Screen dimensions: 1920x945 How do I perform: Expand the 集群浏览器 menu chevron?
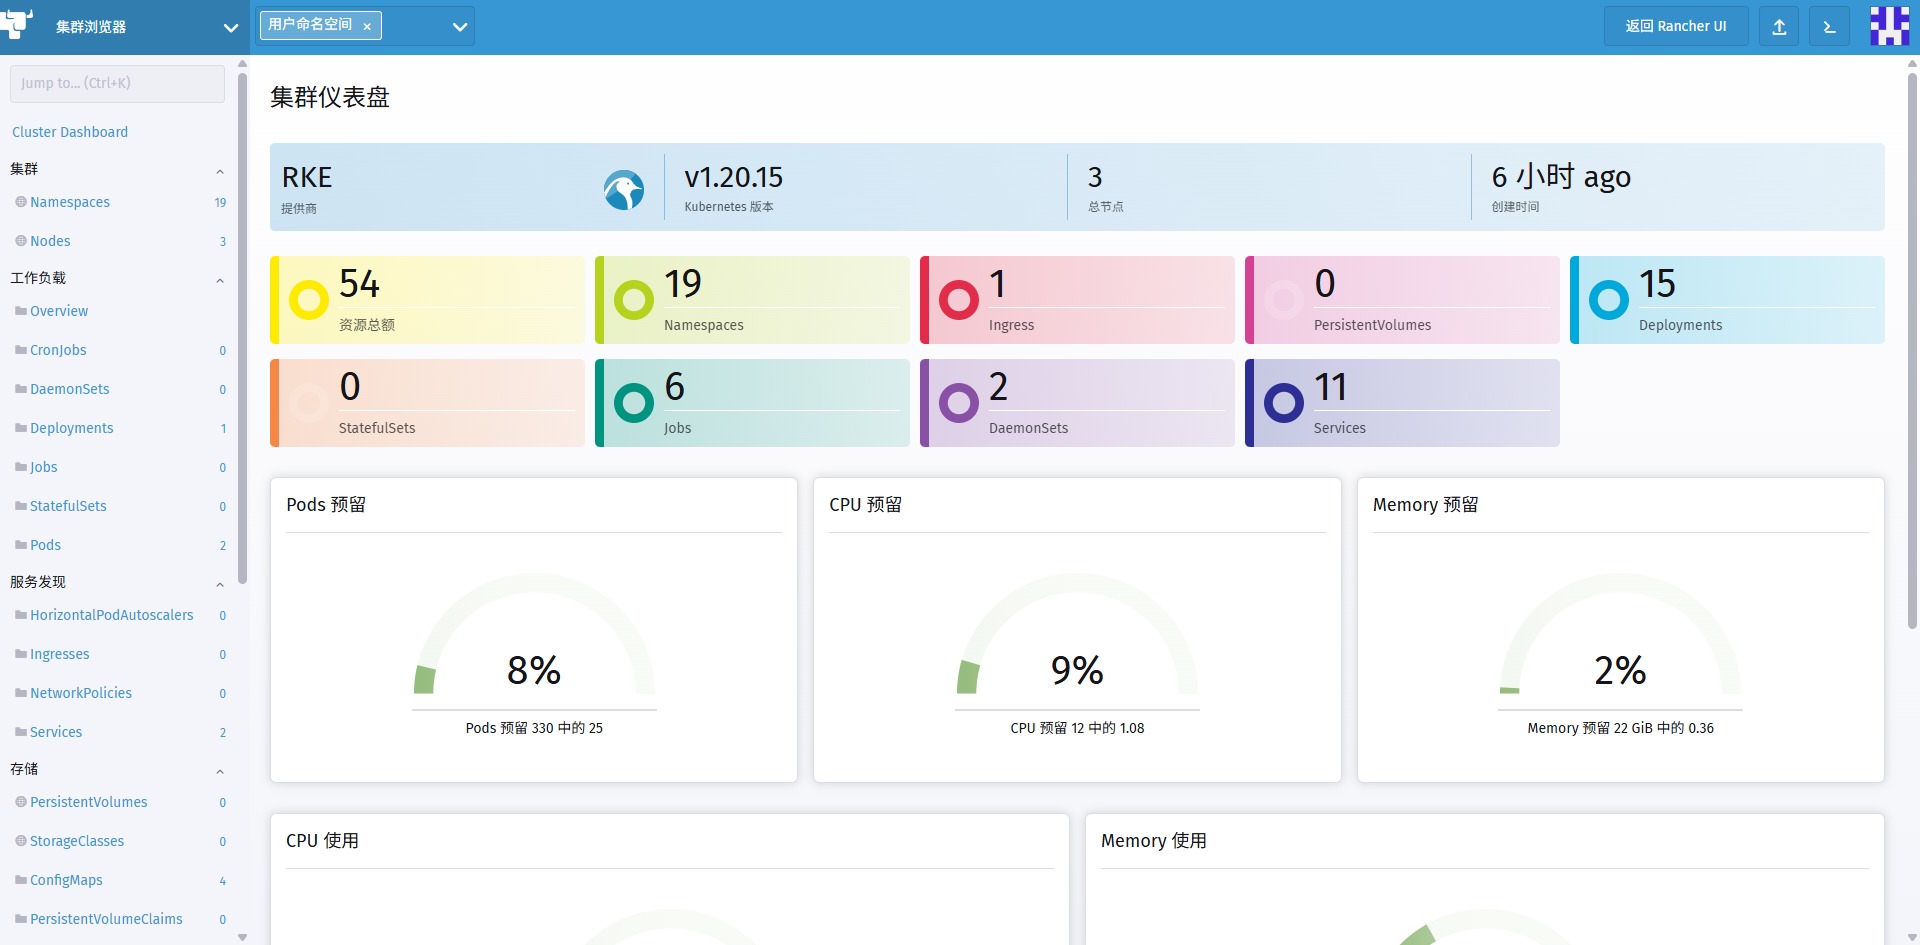pyautogui.click(x=231, y=28)
